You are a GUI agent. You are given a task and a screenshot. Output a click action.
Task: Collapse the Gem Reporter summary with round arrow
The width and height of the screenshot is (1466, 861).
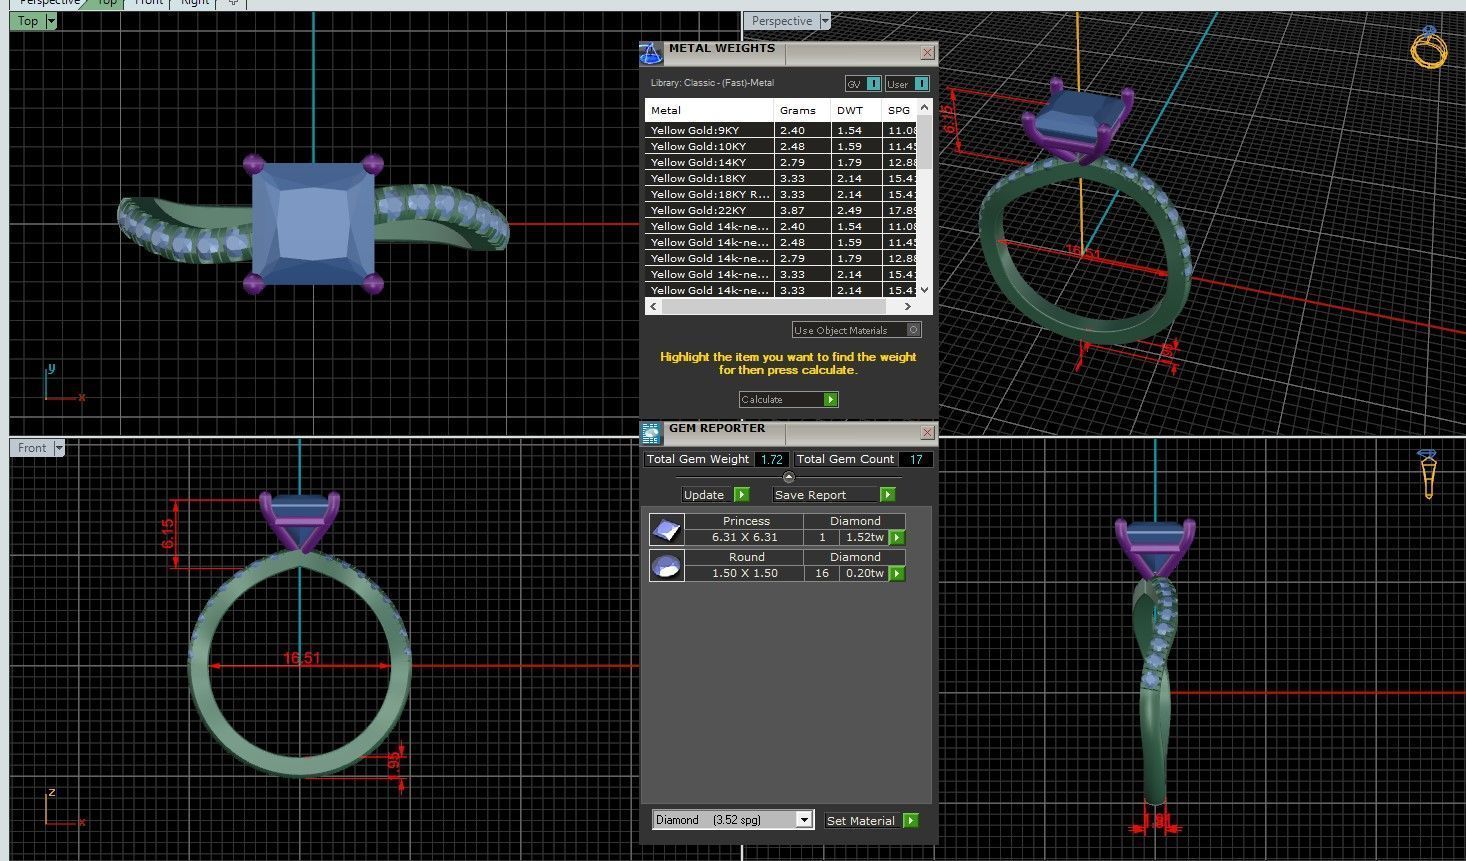point(788,477)
